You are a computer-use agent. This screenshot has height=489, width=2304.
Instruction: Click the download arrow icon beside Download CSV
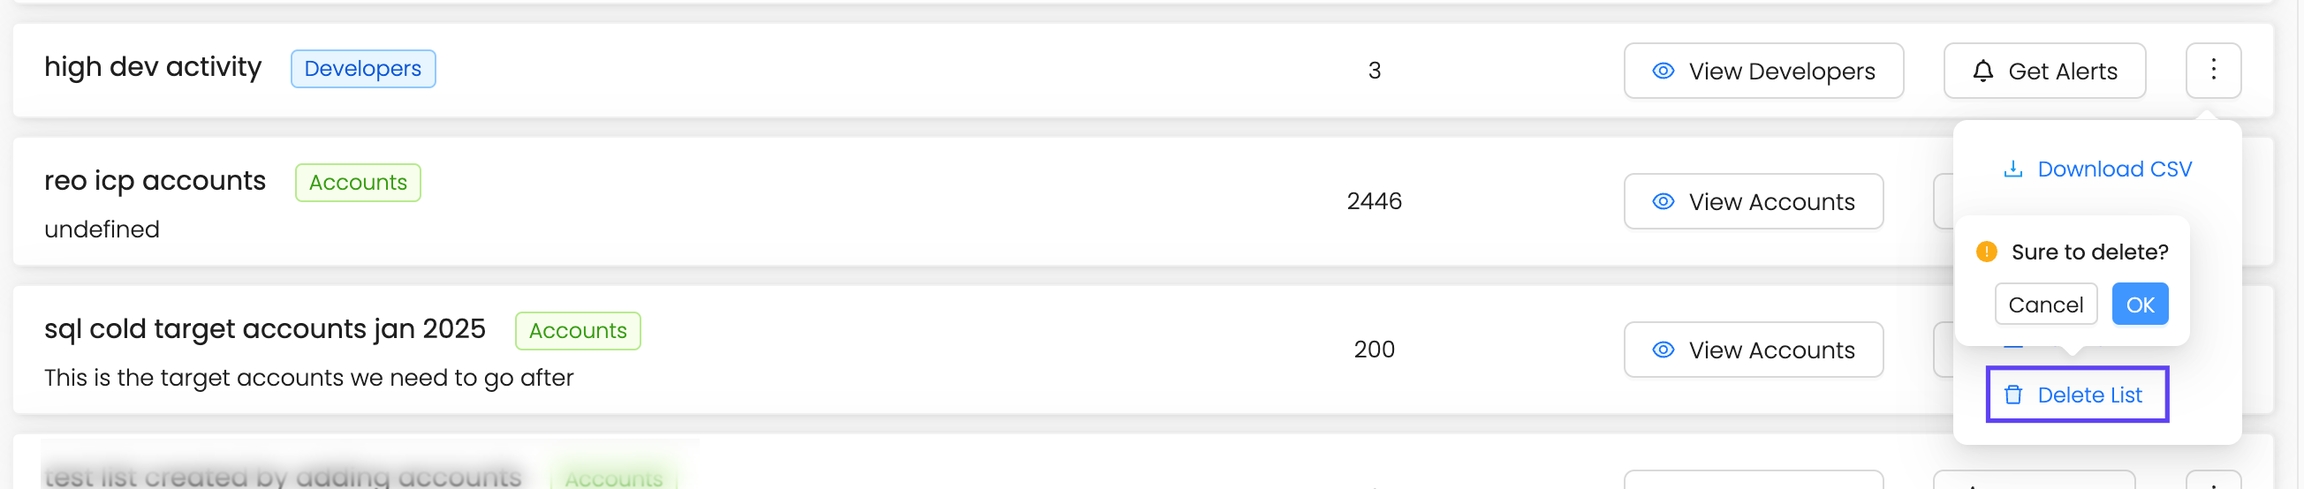point(2013,169)
